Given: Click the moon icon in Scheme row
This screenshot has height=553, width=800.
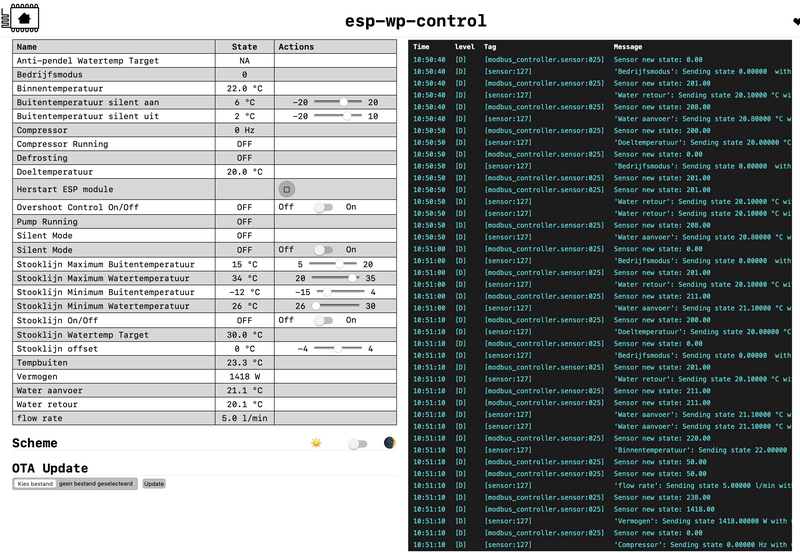Looking at the screenshot, I should pos(390,443).
